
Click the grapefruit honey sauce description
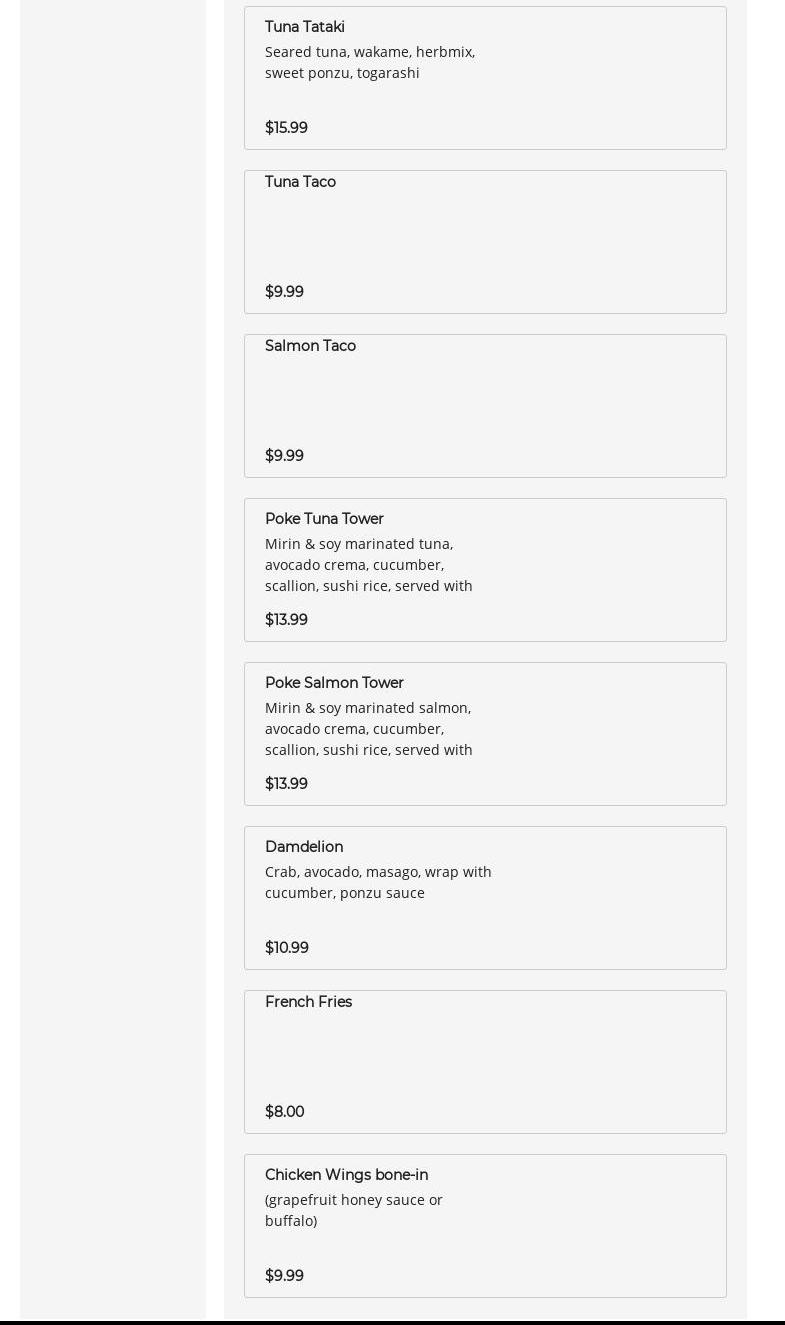tap(353, 1210)
